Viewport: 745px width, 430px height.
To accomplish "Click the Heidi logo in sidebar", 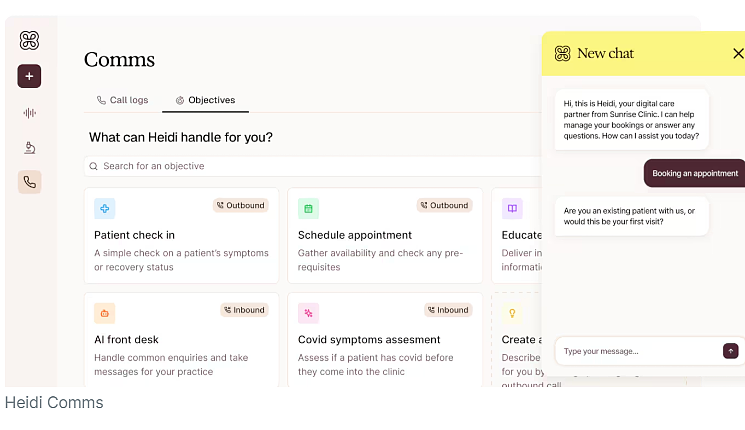I will click(x=29, y=40).
